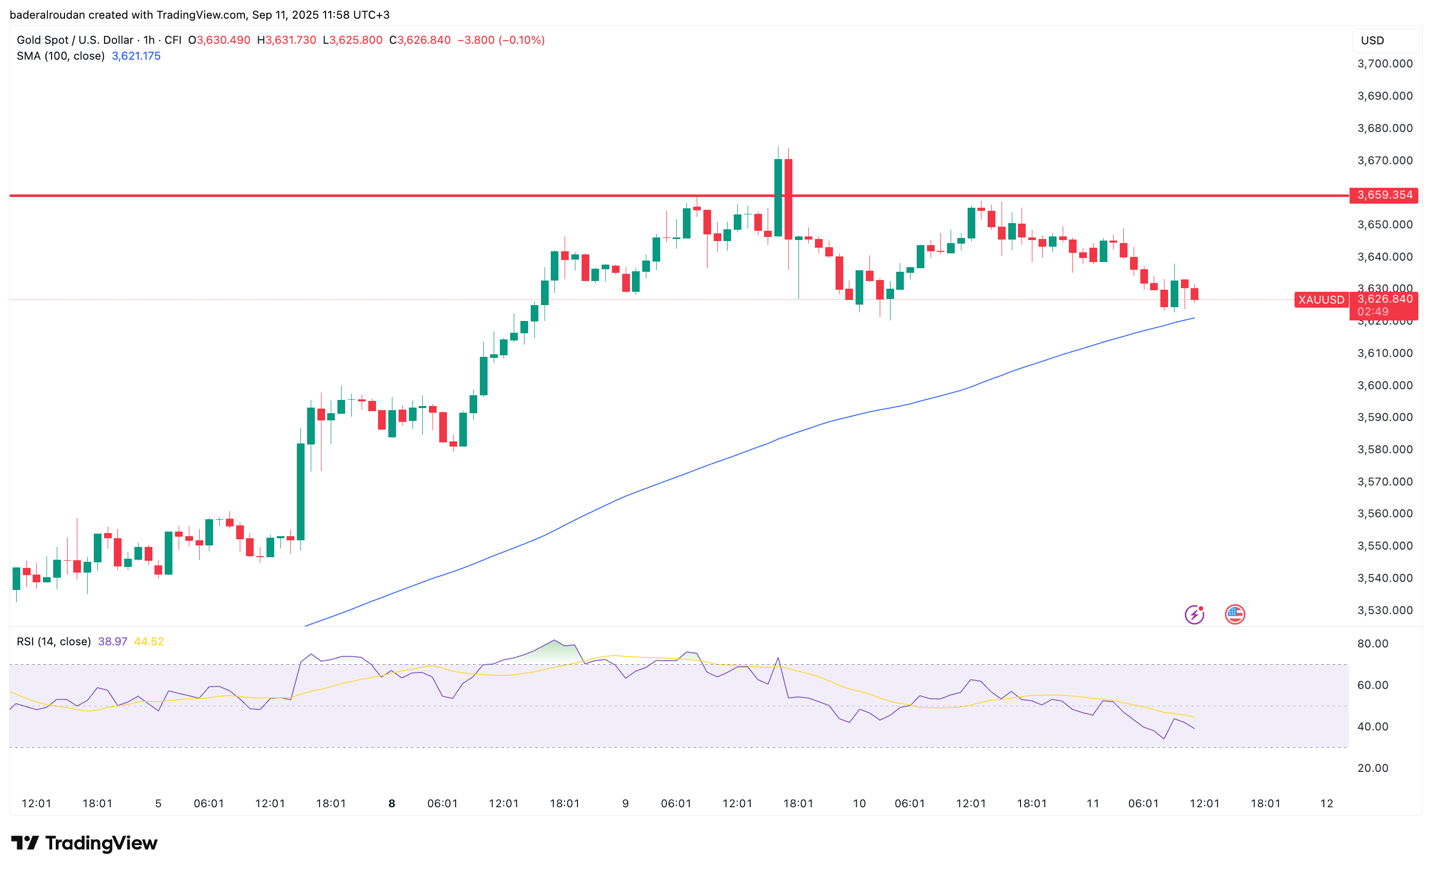Open the SMA (100, close) indicator legend
1432x871 pixels.
60,56
